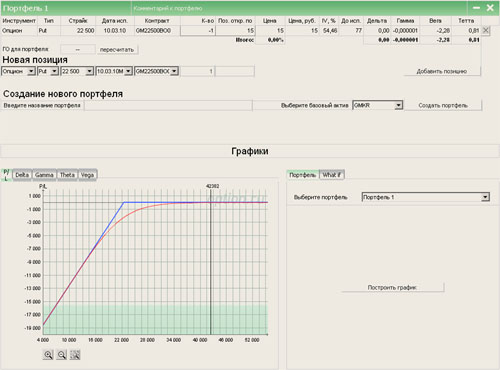Click the zoom-to-selection chart icon
The width and height of the screenshot is (500, 370).
point(75,354)
